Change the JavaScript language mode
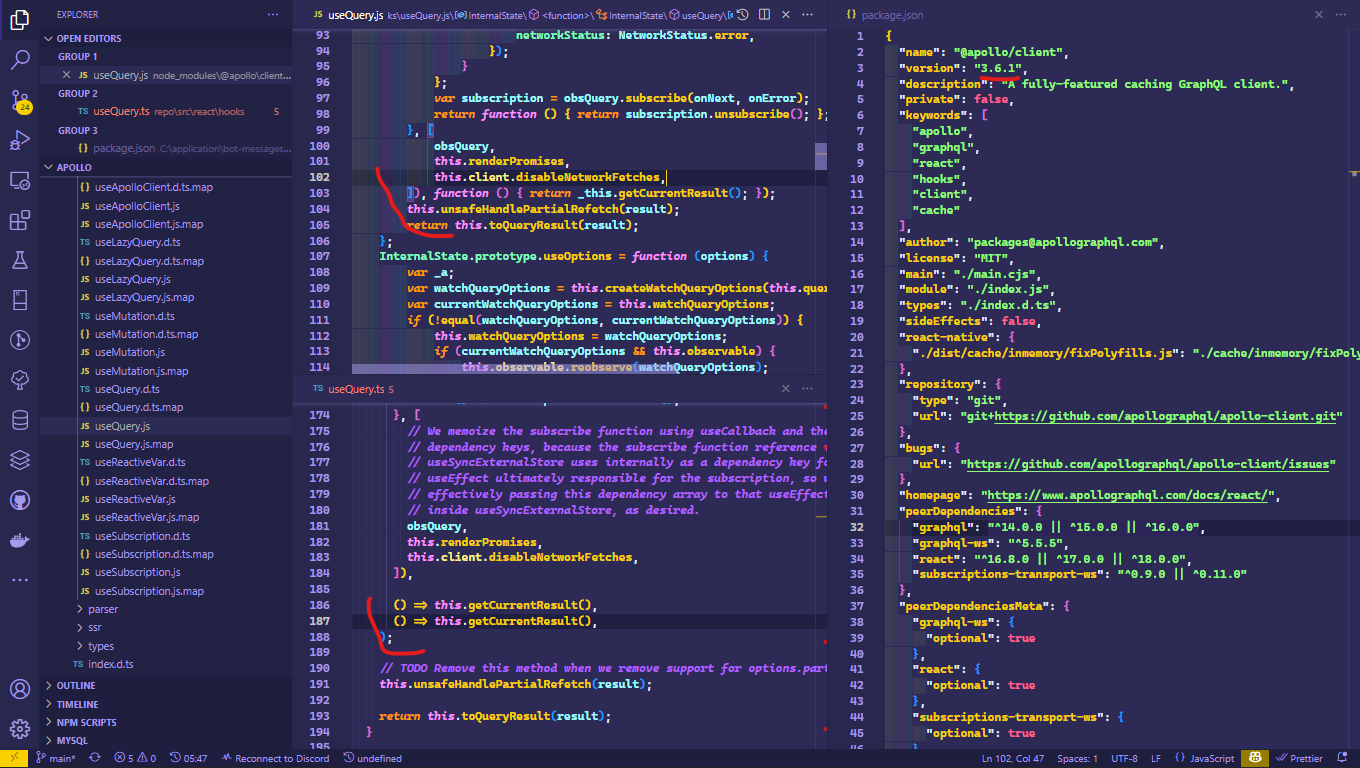This screenshot has width=1360, height=768. coord(1205,758)
